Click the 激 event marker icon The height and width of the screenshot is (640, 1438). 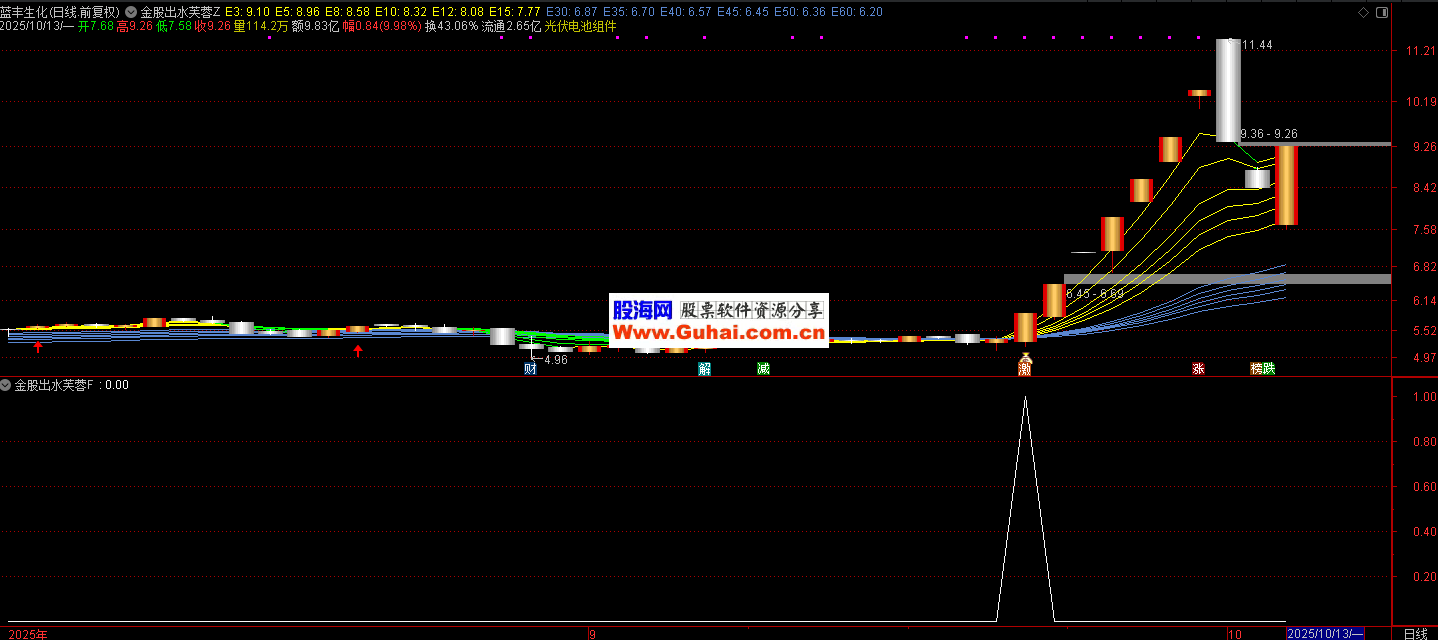1024,368
